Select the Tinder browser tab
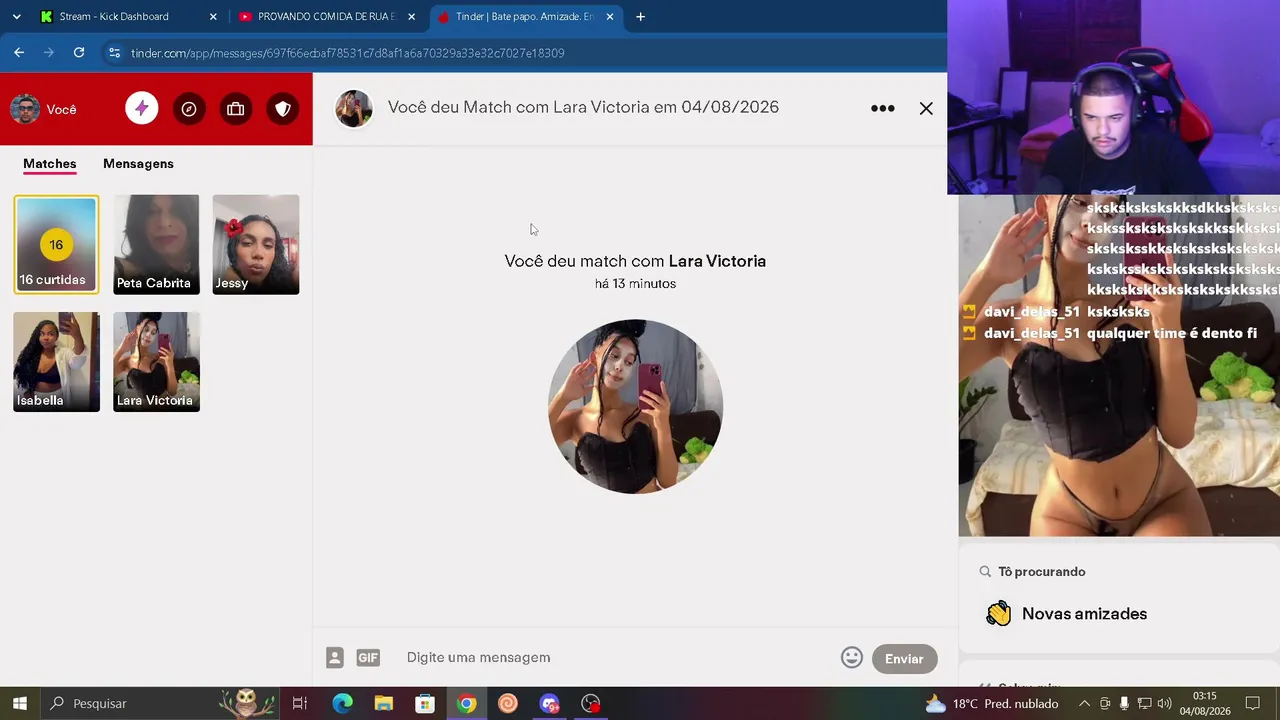The image size is (1280, 720). [524, 16]
